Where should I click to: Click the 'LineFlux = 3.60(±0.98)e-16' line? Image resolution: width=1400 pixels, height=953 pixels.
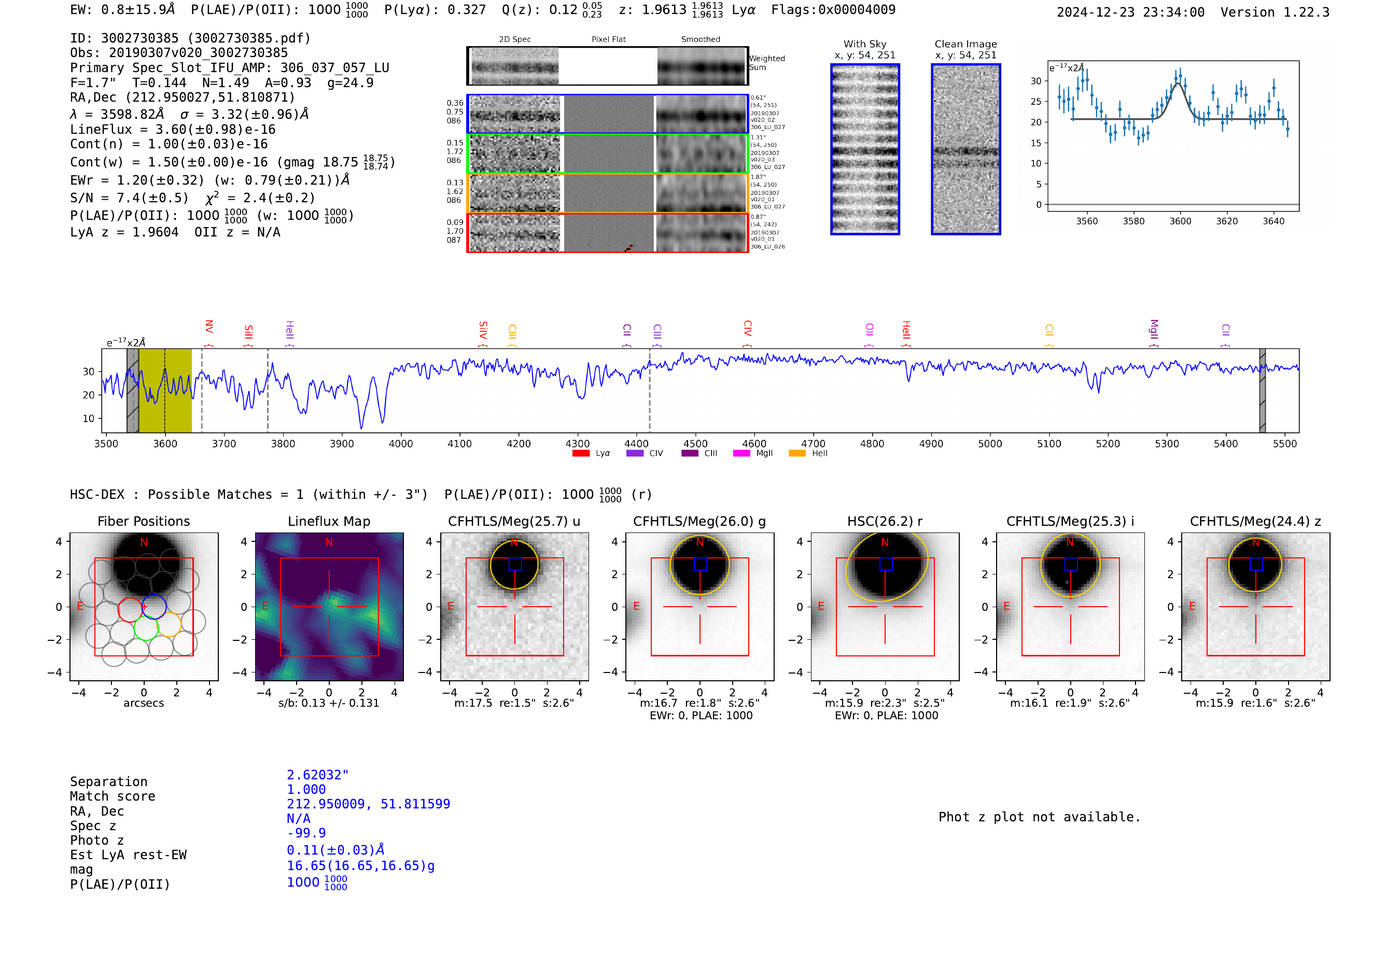173,129
